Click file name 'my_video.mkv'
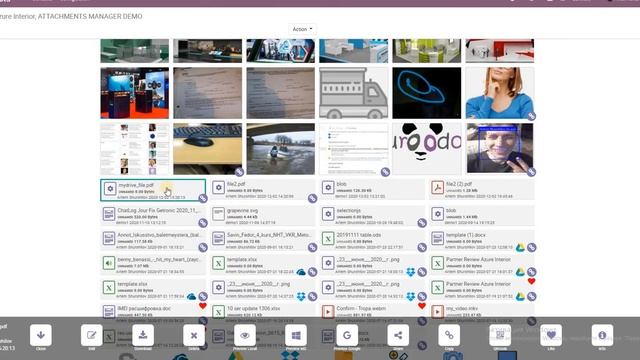 pos(462,309)
